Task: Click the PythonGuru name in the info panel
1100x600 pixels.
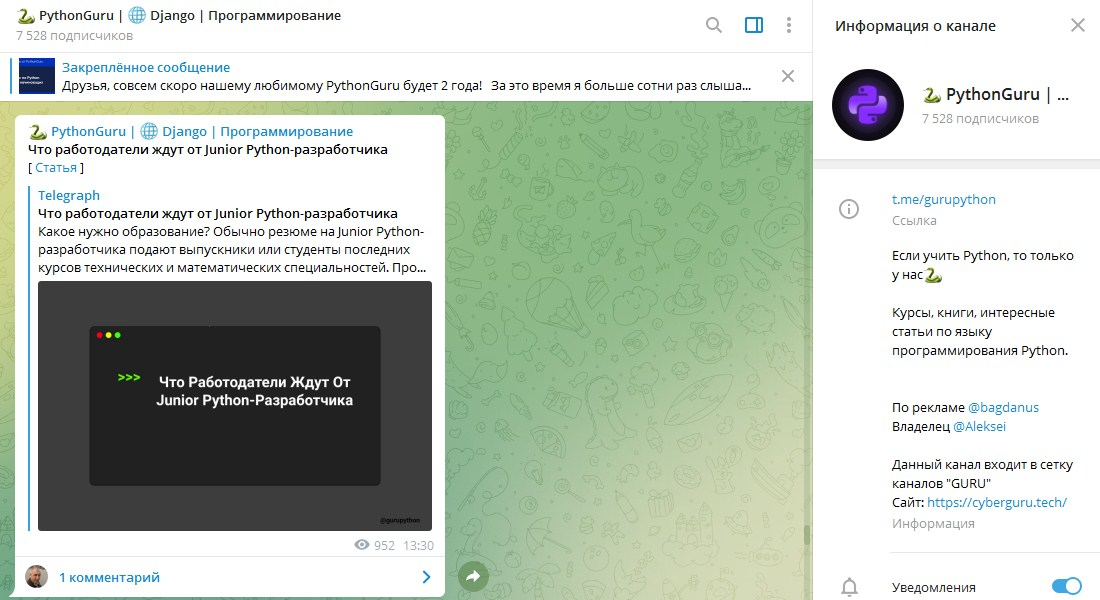Action: coord(995,94)
